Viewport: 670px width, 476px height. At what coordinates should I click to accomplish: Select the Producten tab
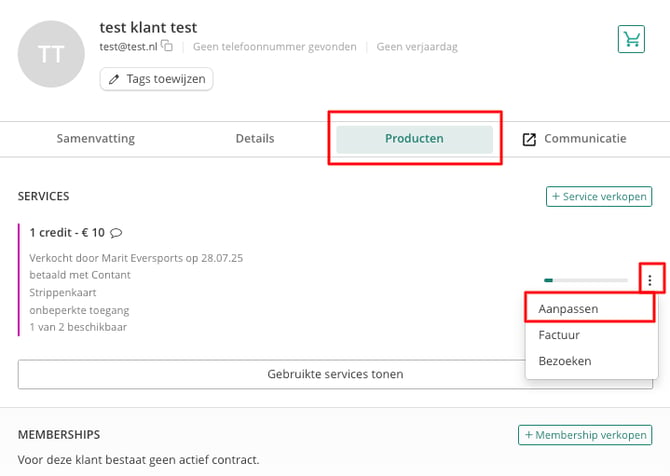pos(414,139)
